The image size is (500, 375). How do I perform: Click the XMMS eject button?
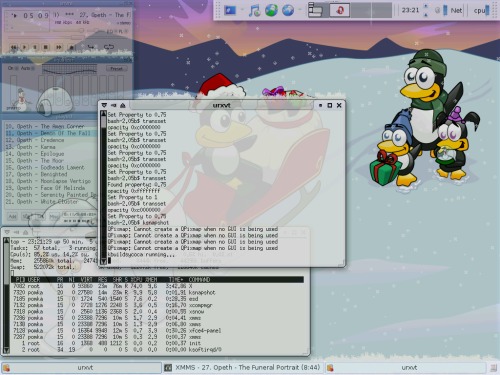pyautogui.click(x=71, y=47)
